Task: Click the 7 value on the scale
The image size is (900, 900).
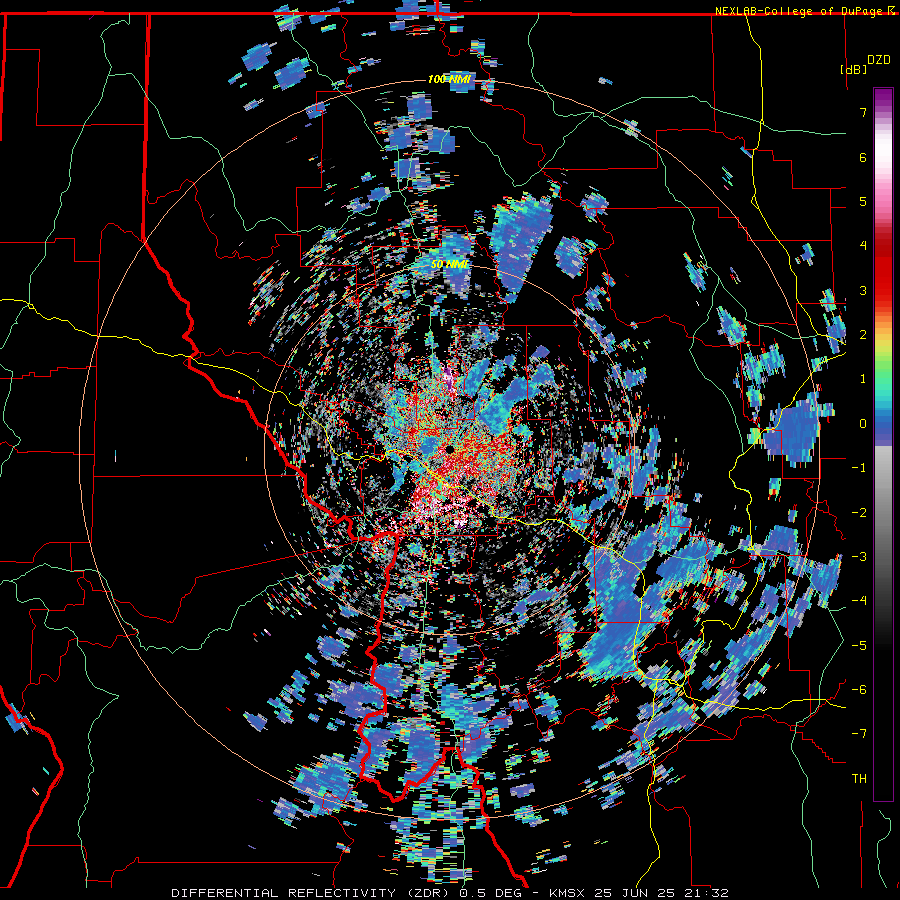Action: [x=863, y=112]
